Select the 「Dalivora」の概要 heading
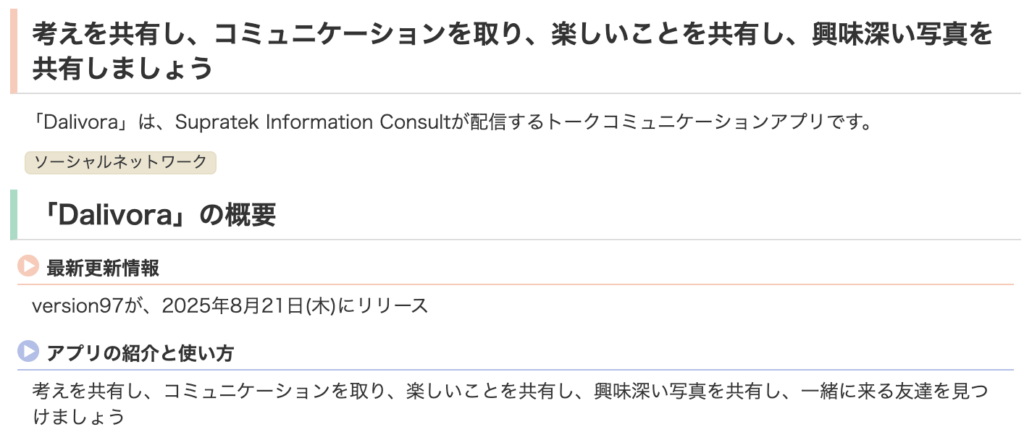This screenshot has height=440, width=1024. (156, 215)
